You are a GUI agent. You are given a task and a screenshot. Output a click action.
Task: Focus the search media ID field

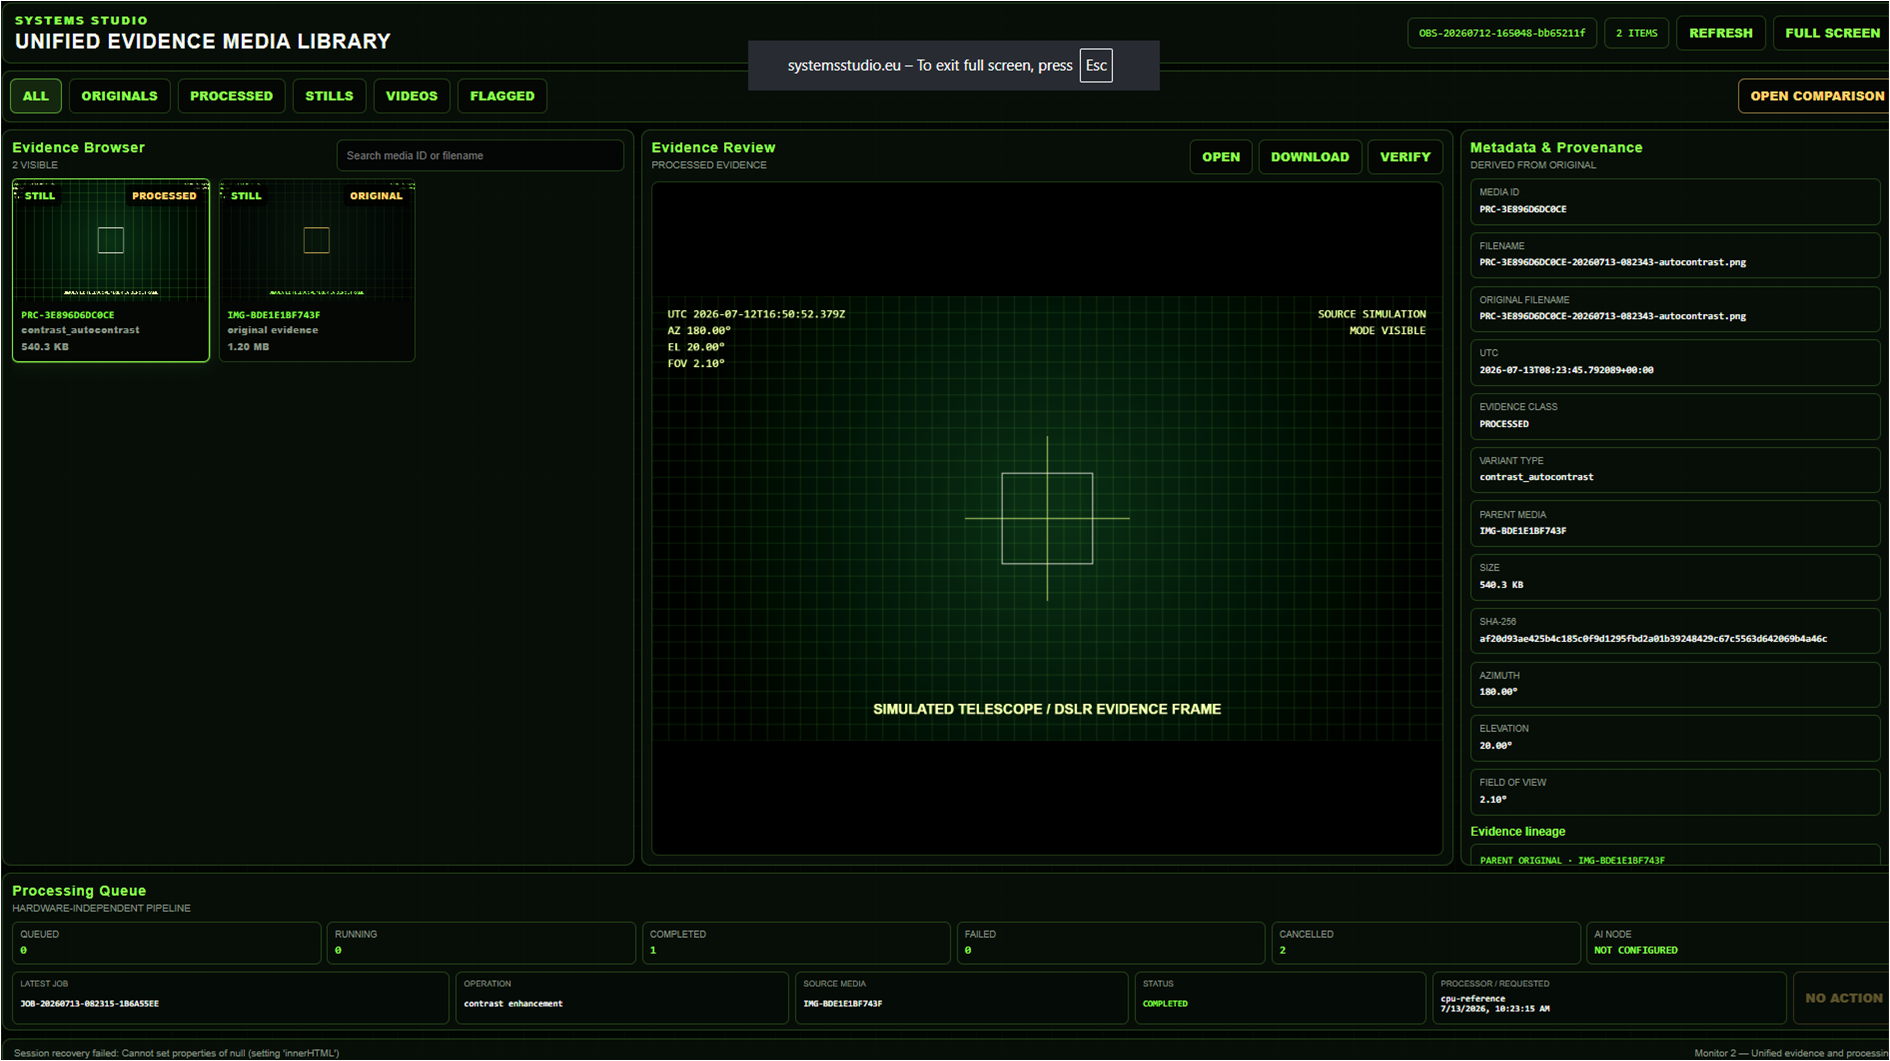480,155
